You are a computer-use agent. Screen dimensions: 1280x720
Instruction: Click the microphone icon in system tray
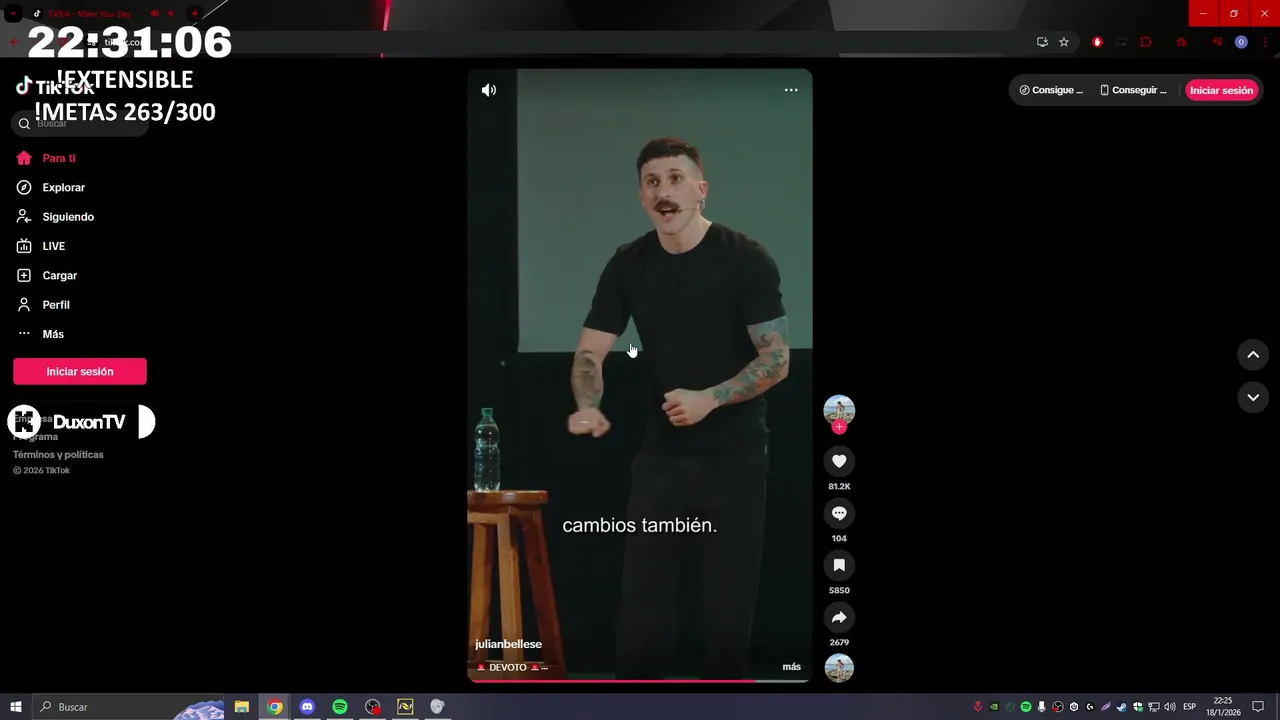1042,707
